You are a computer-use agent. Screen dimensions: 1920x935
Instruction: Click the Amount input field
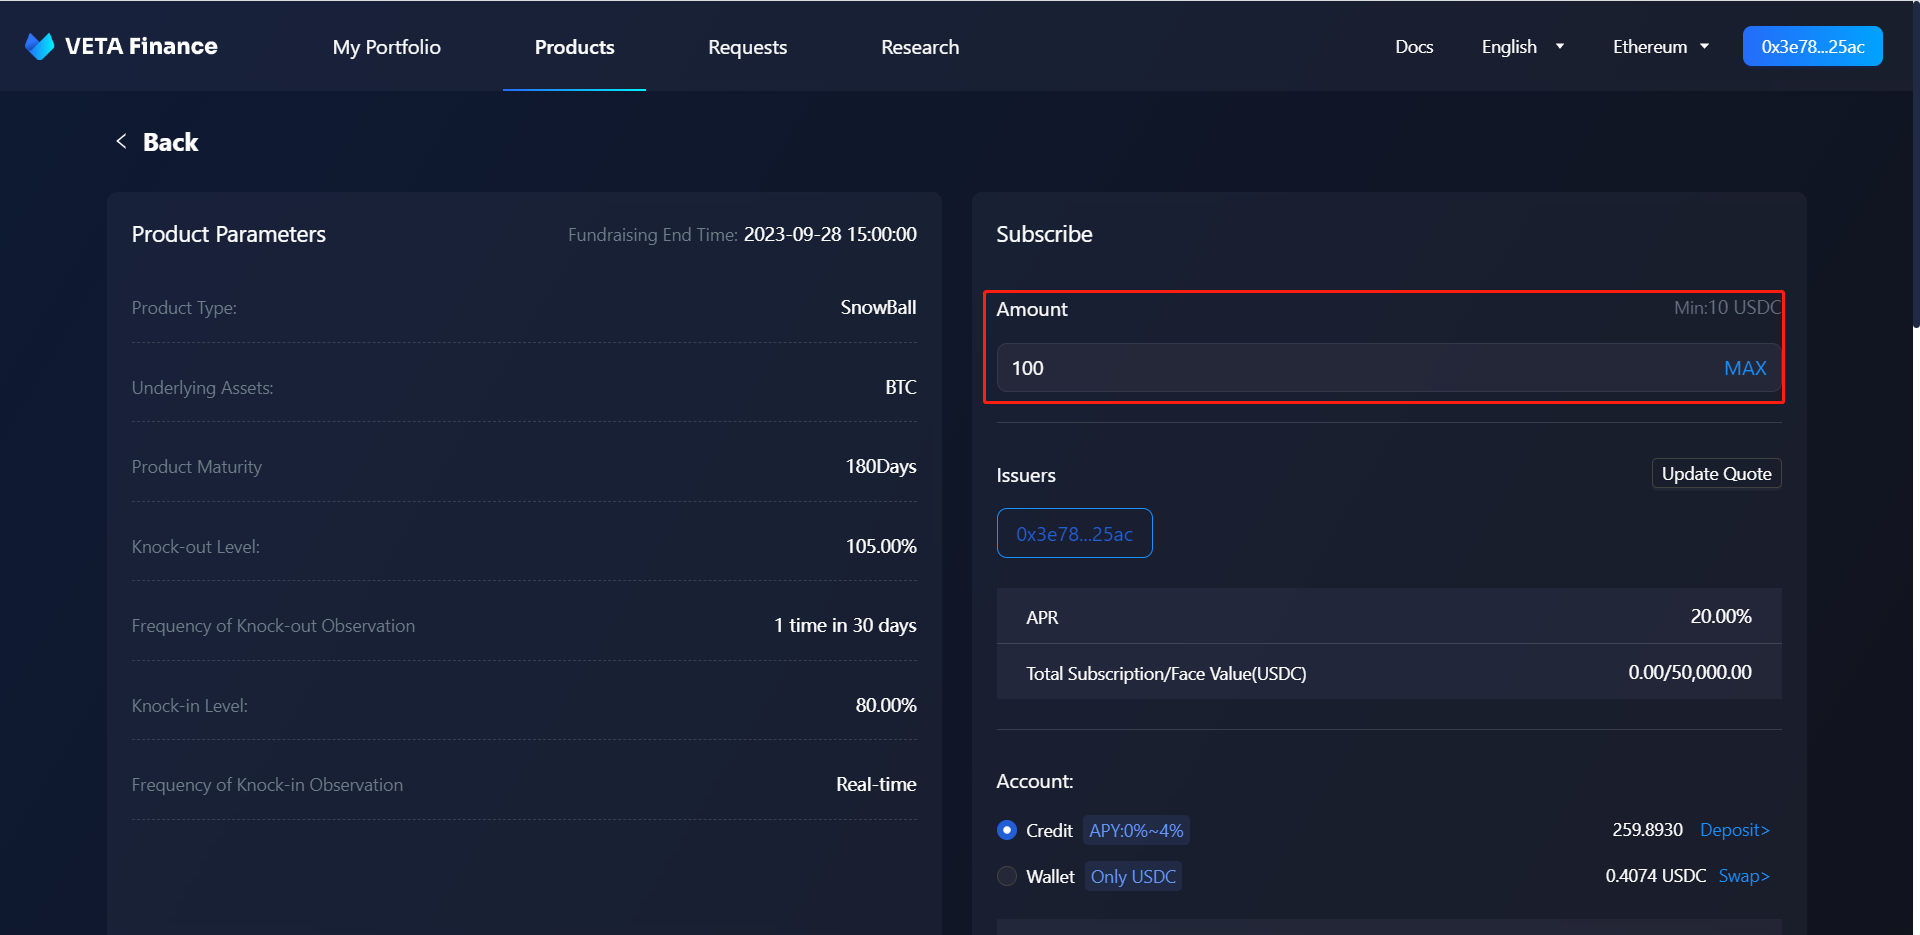point(1350,368)
